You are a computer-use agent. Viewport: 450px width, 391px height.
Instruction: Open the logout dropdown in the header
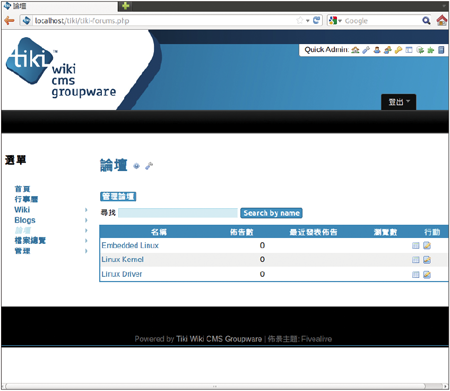coord(398,102)
